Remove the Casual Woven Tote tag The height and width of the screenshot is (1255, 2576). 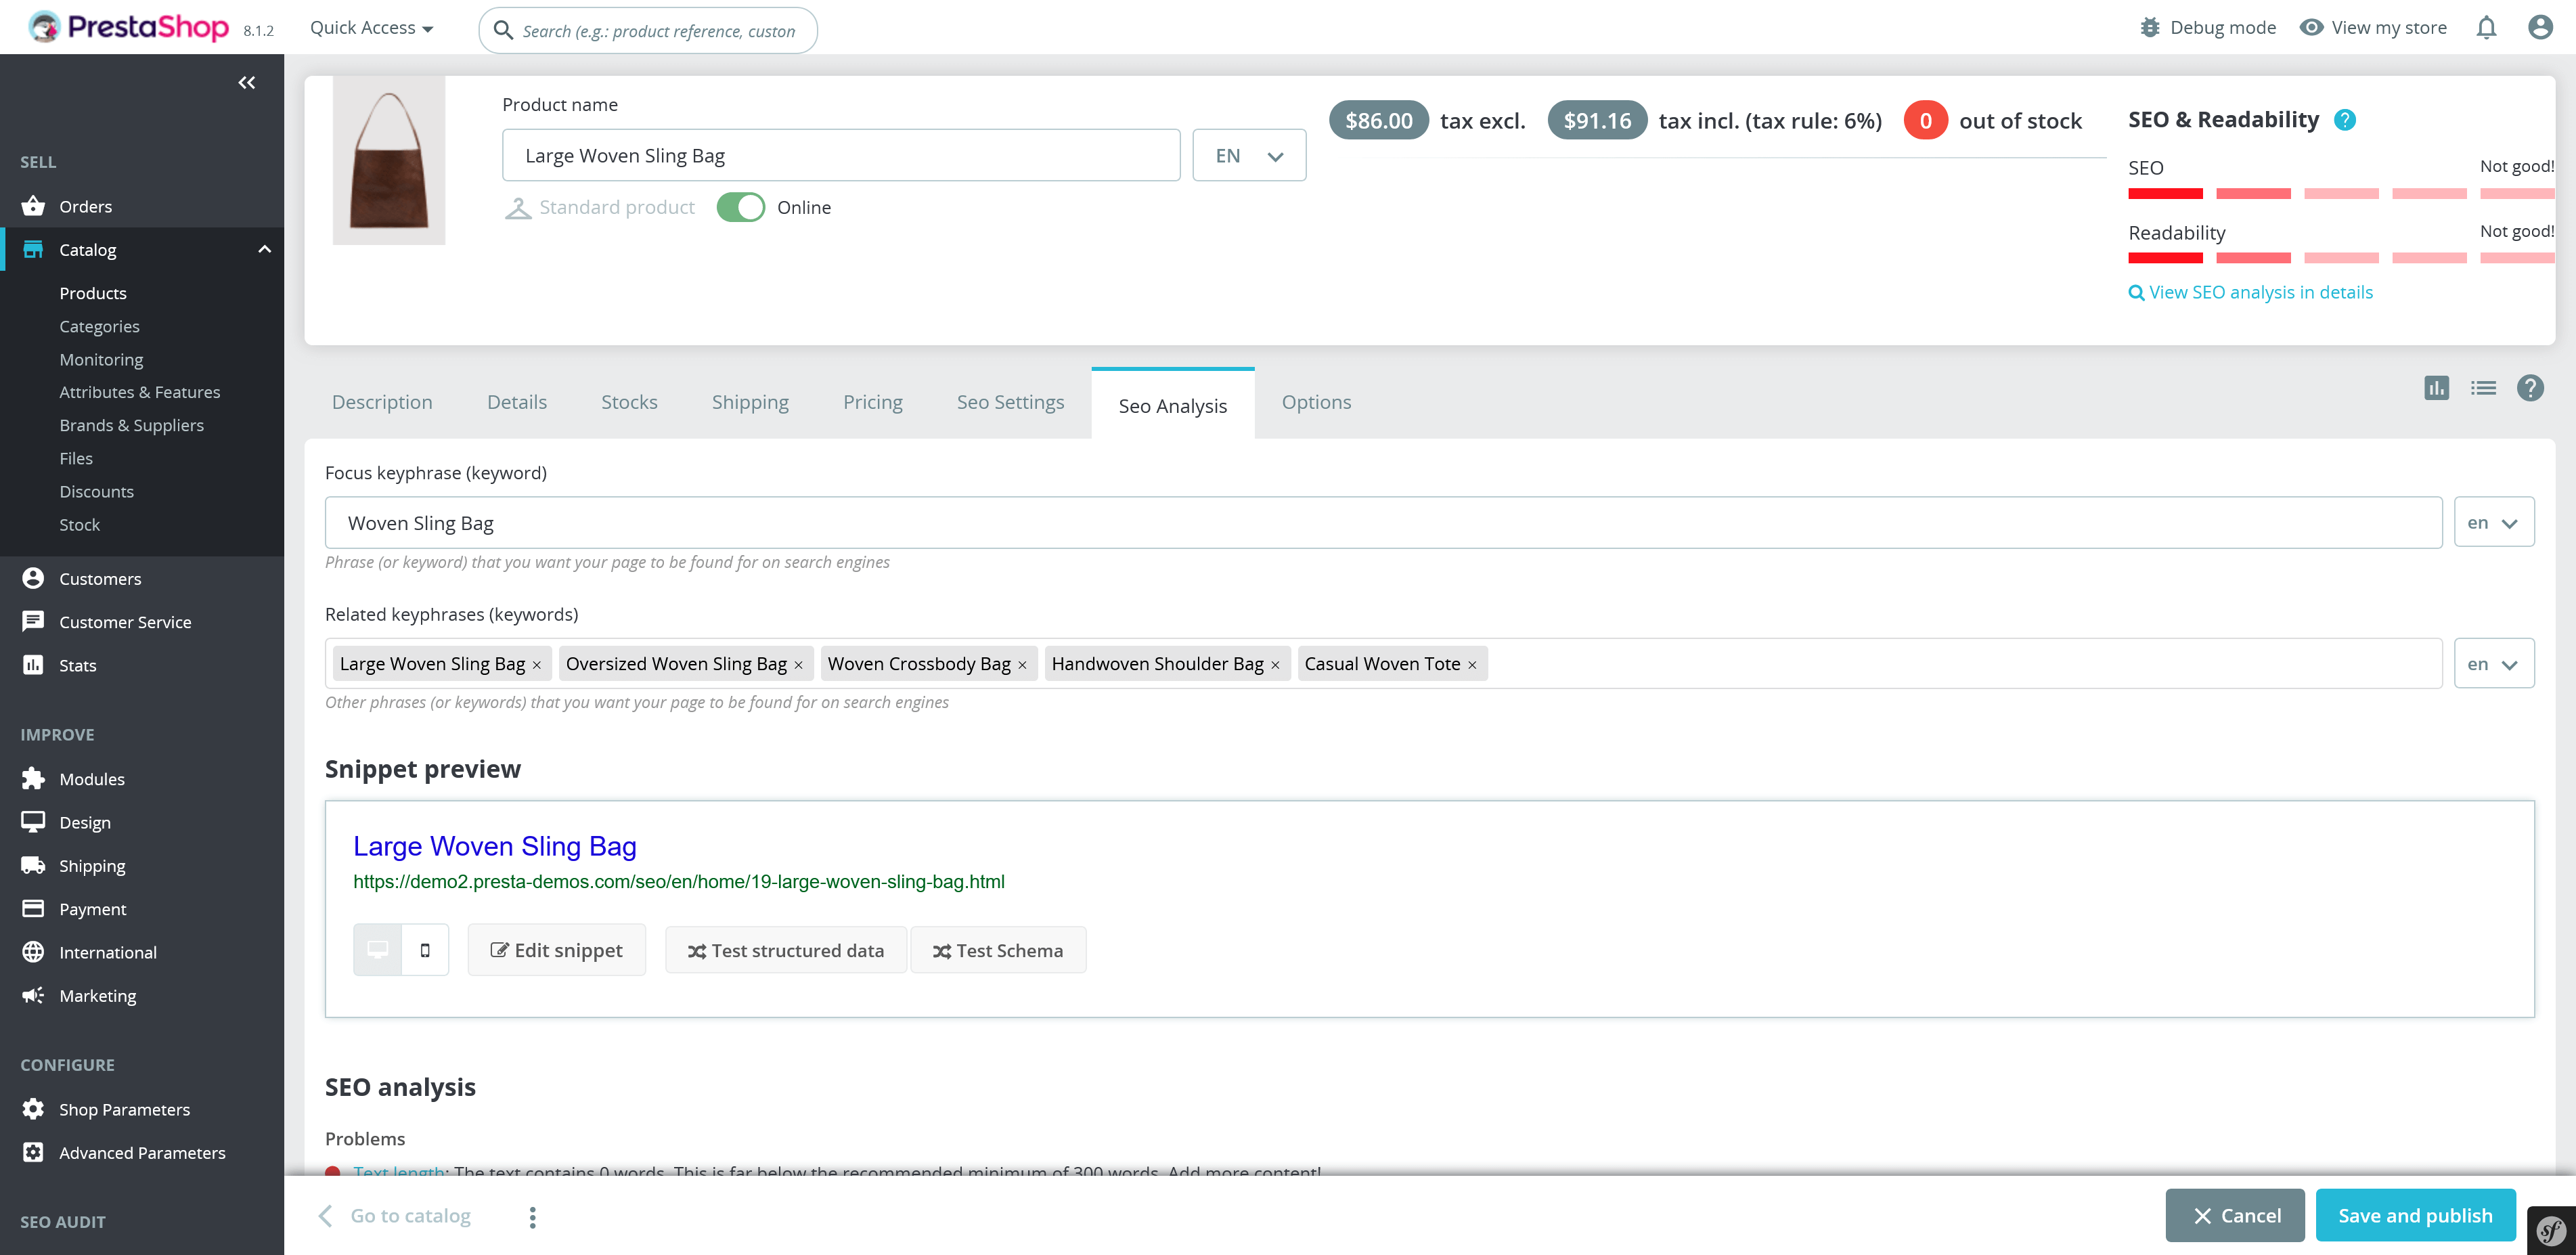pos(1472,665)
